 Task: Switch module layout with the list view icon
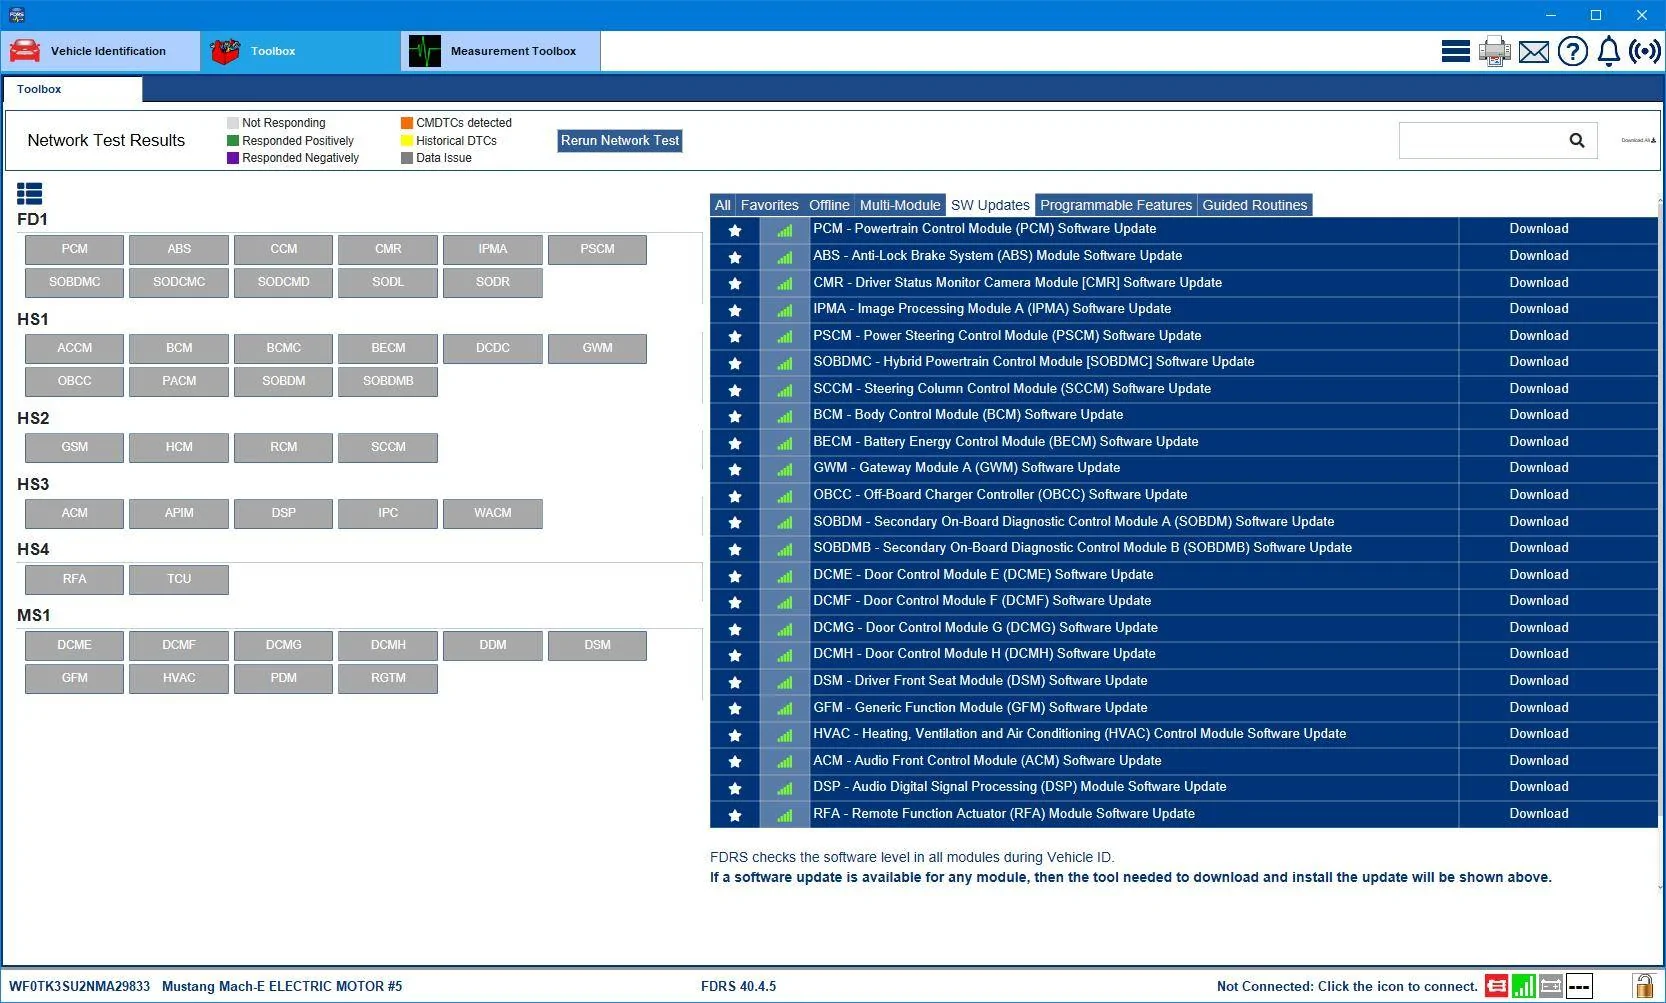coord(30,194)
